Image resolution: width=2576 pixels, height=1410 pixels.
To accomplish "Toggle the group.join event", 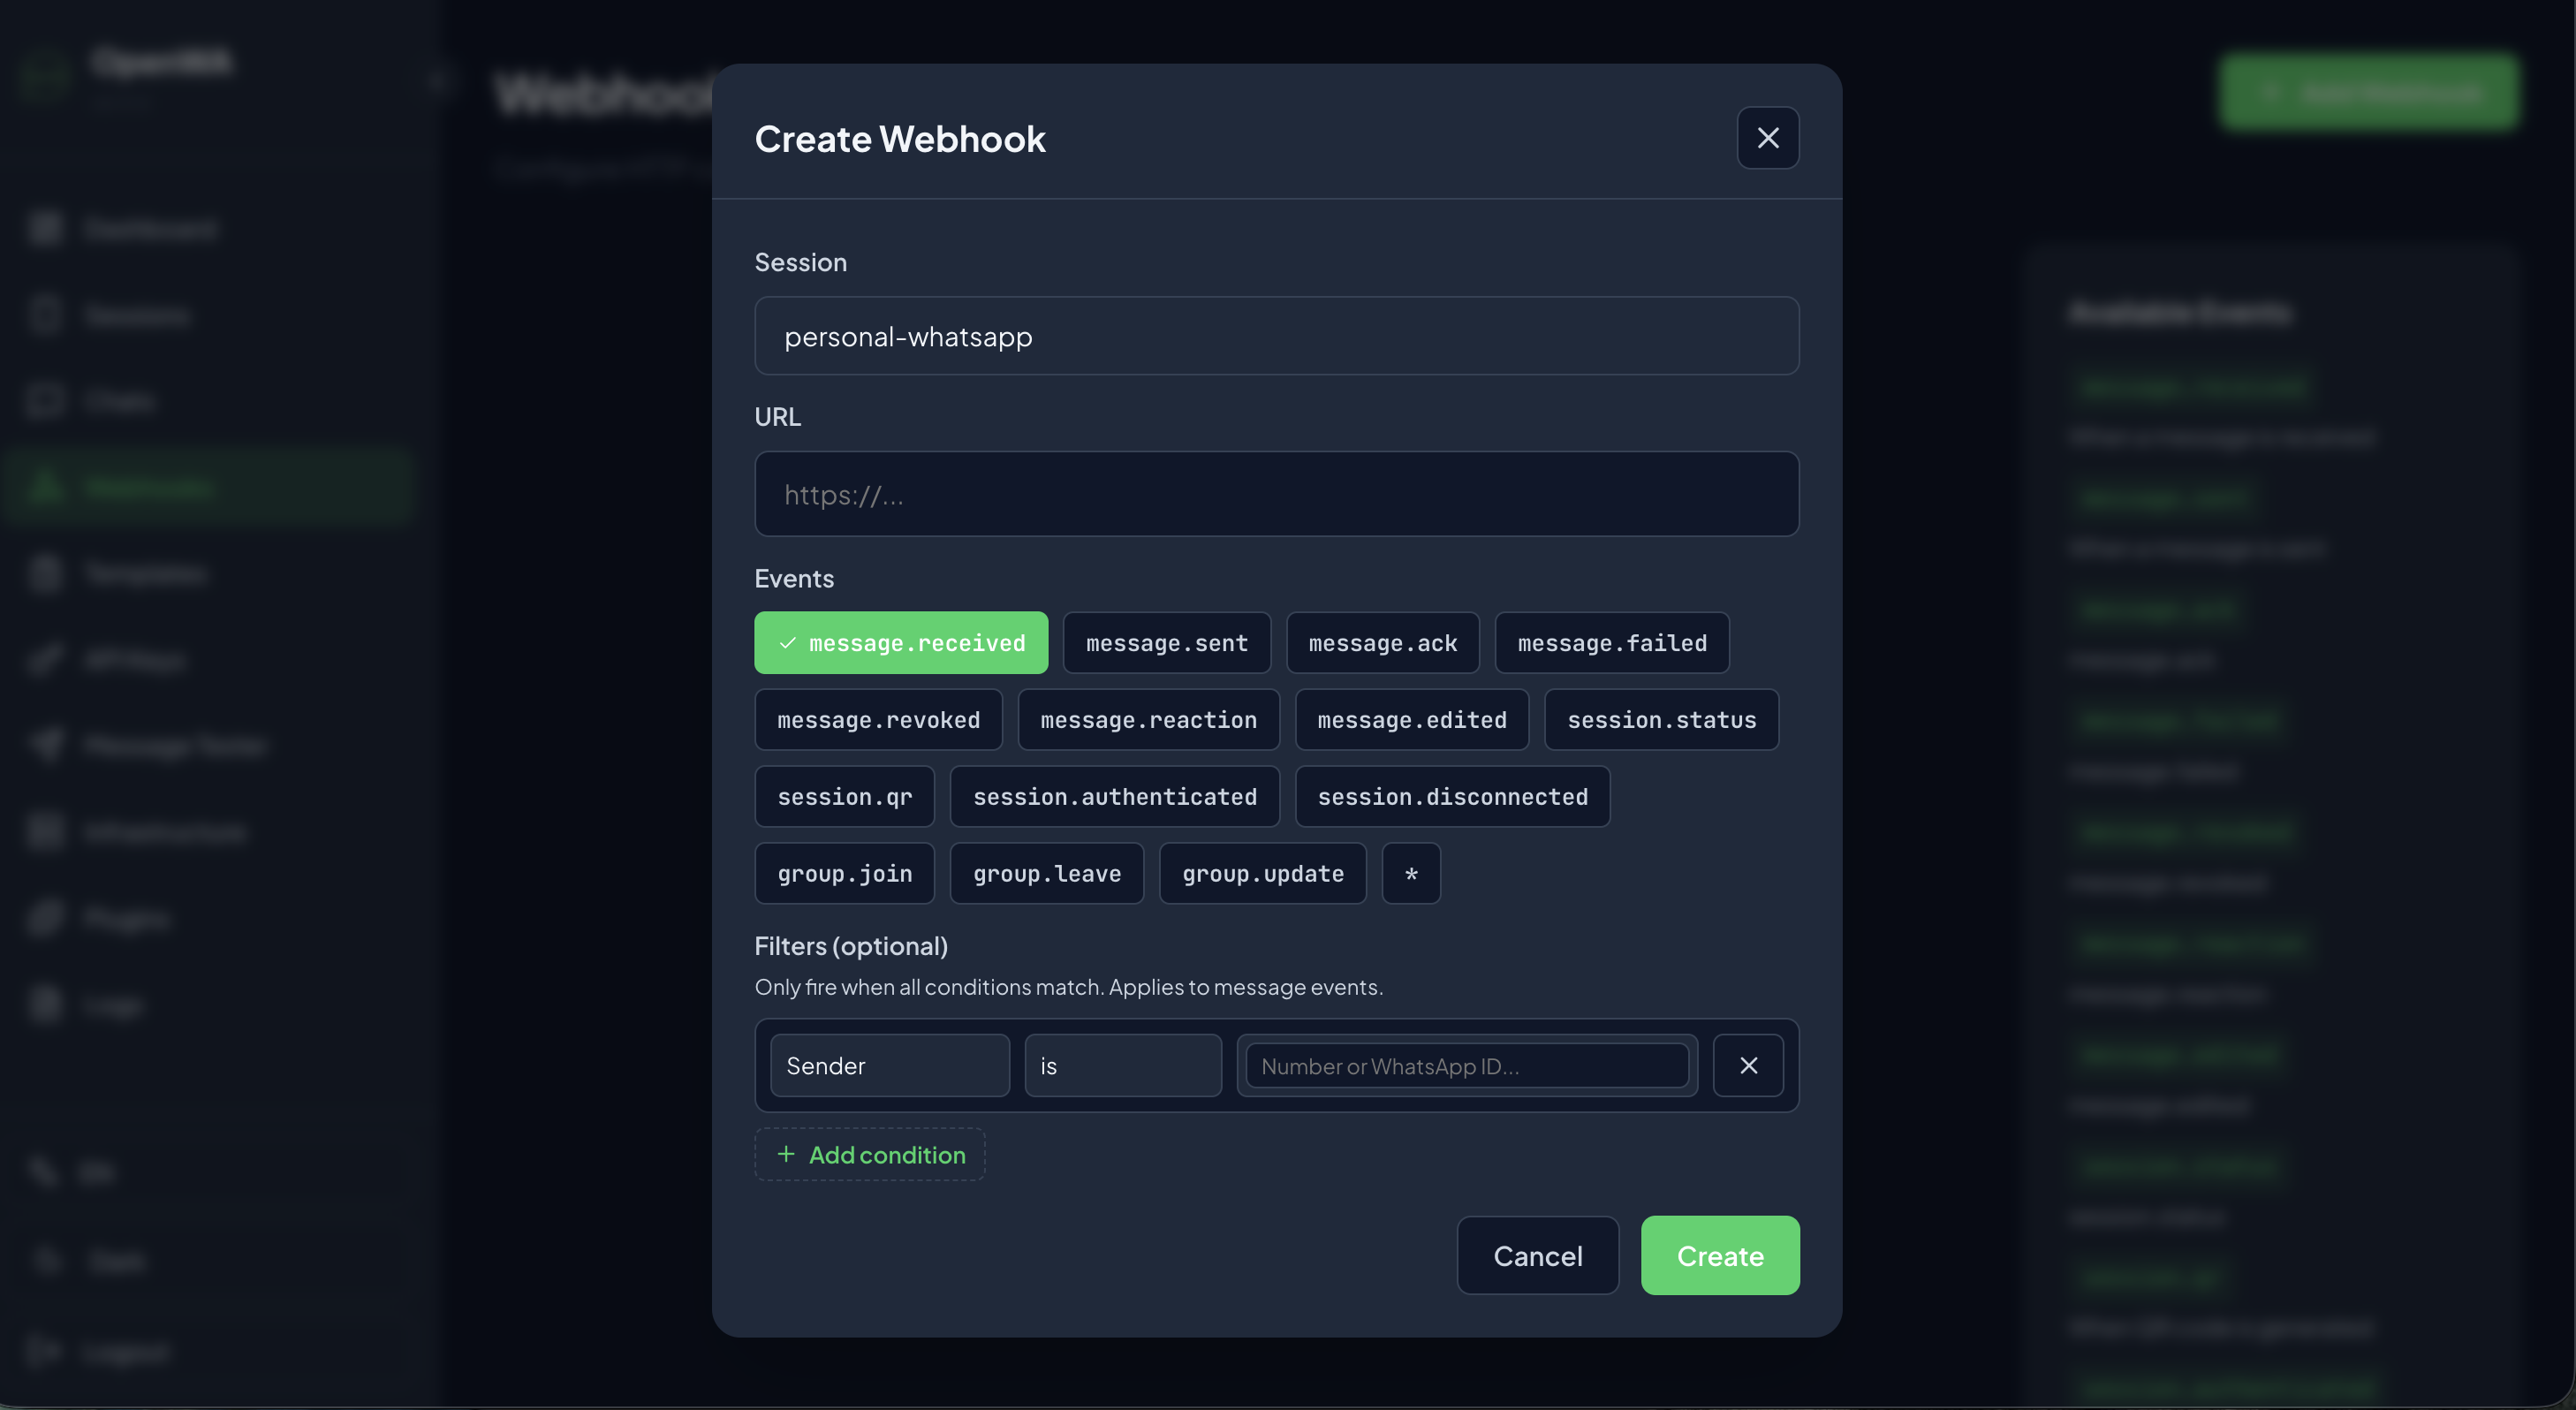I will coord(844,874).
